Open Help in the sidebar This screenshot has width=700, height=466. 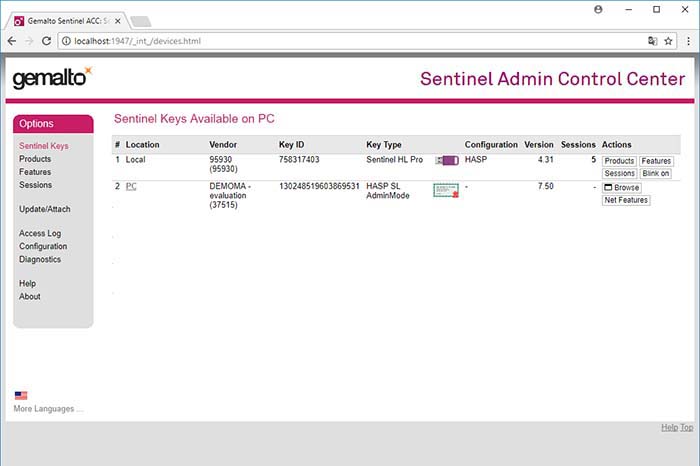tap(27, 283)
